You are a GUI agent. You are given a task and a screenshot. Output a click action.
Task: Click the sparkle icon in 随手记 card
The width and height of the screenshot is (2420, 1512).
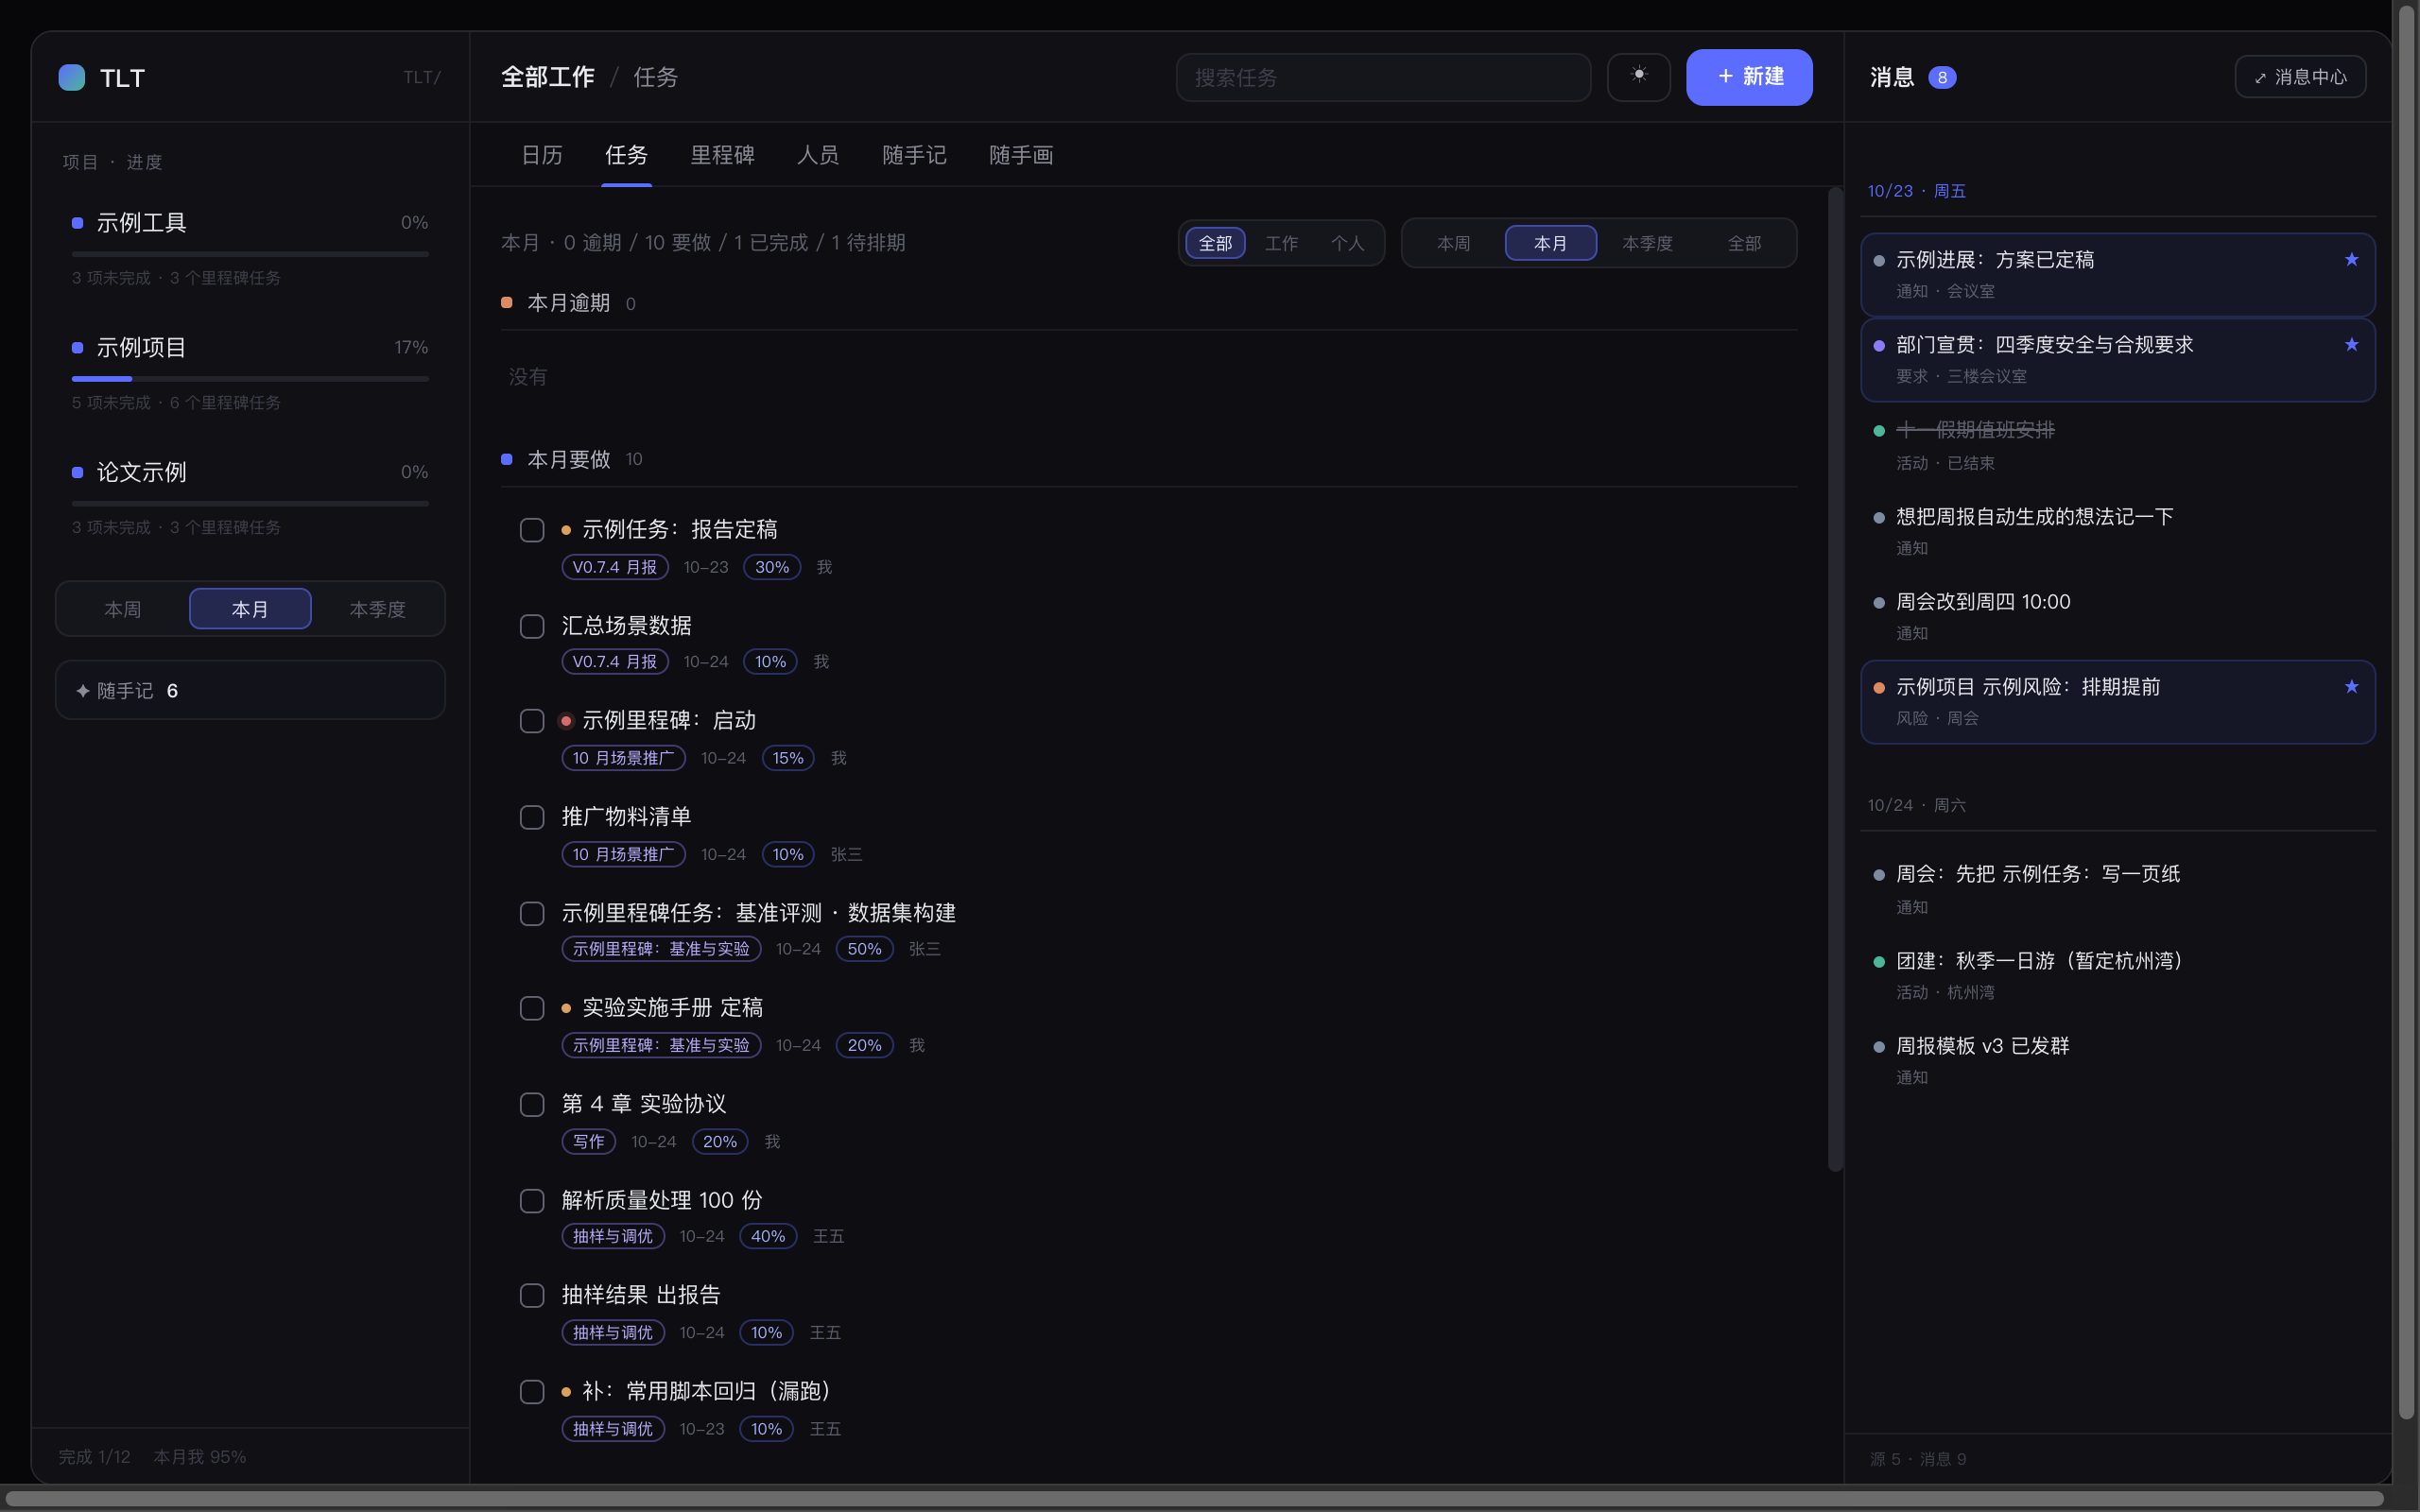(x=83, y=691)
